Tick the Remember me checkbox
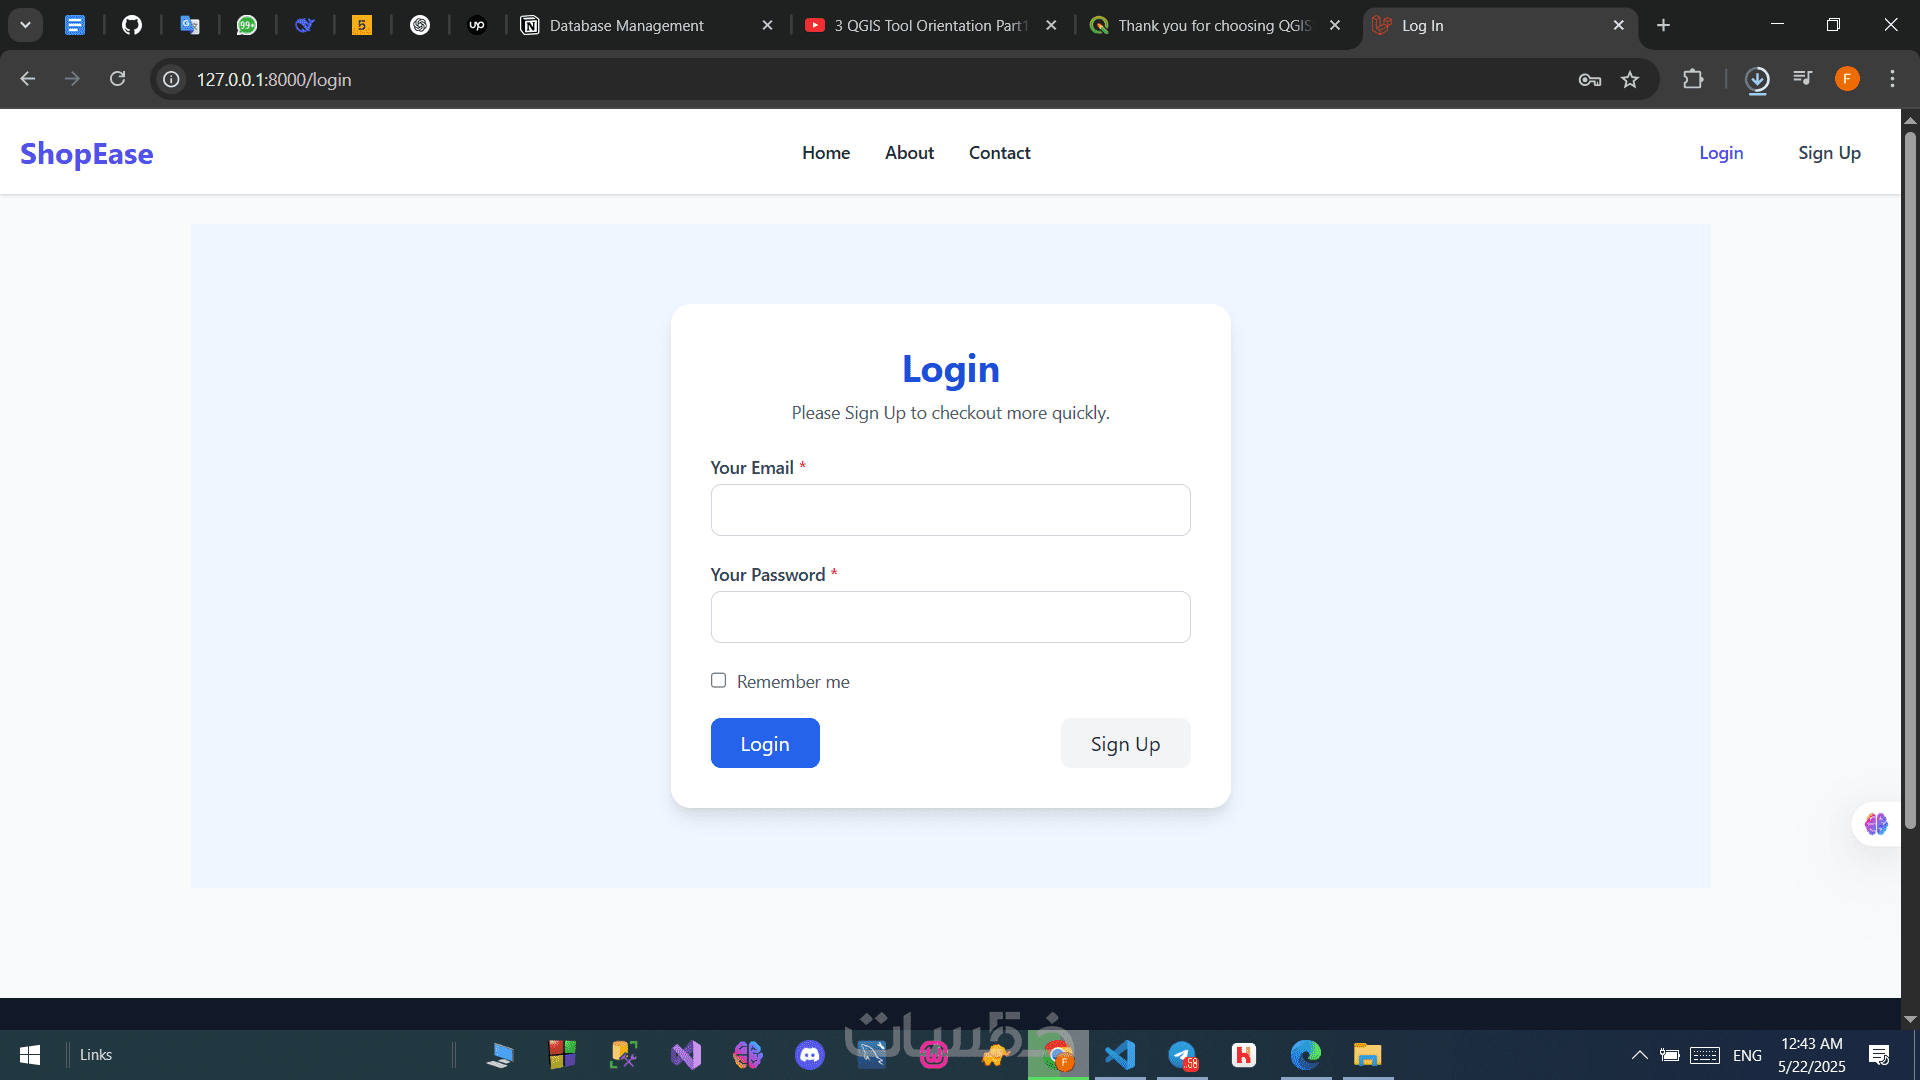 pos(718,680)
